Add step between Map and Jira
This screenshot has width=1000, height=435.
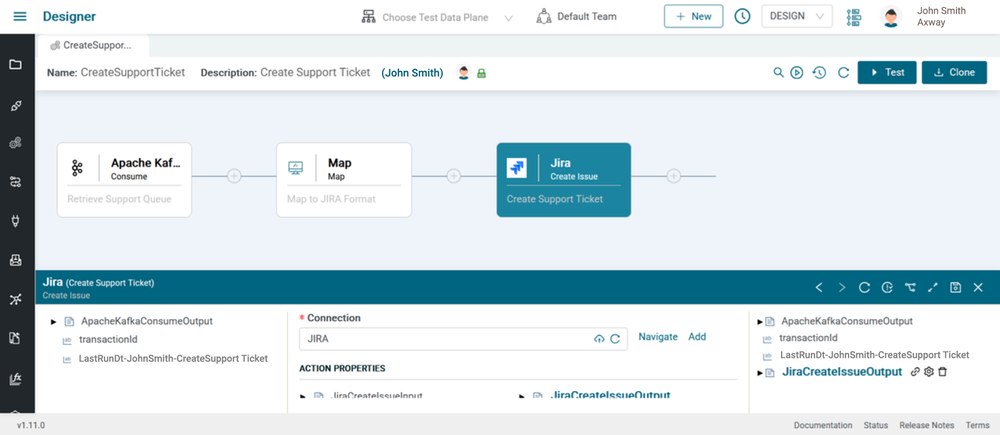tap(453, 176)
